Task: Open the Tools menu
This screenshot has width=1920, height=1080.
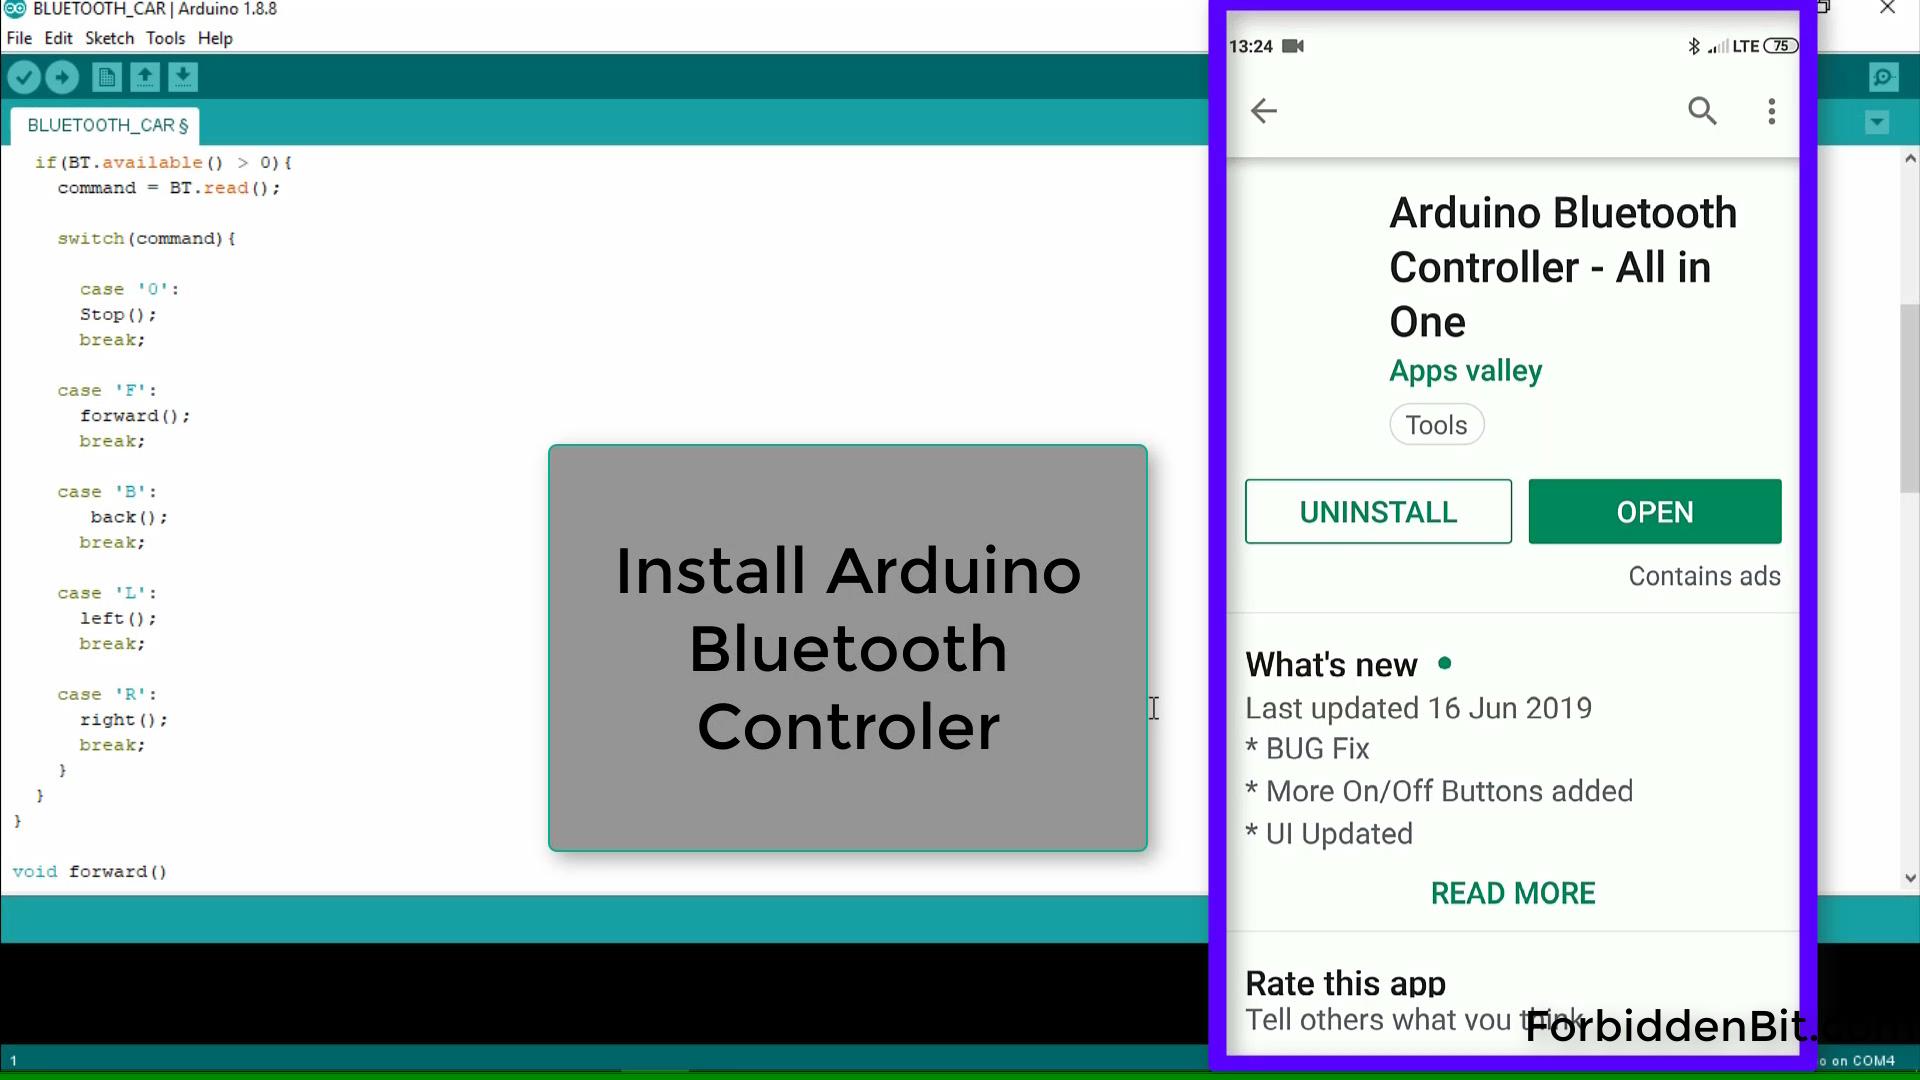Action: 165,38
